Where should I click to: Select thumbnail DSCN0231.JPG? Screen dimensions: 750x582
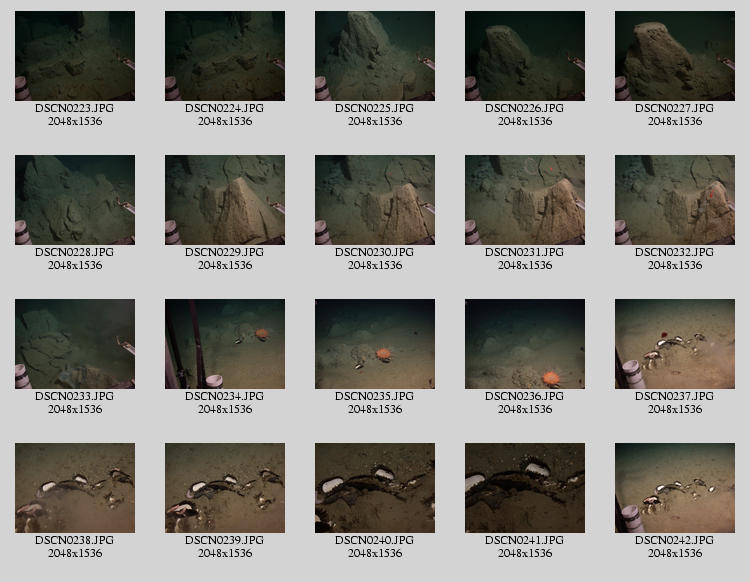click(525, 200)
